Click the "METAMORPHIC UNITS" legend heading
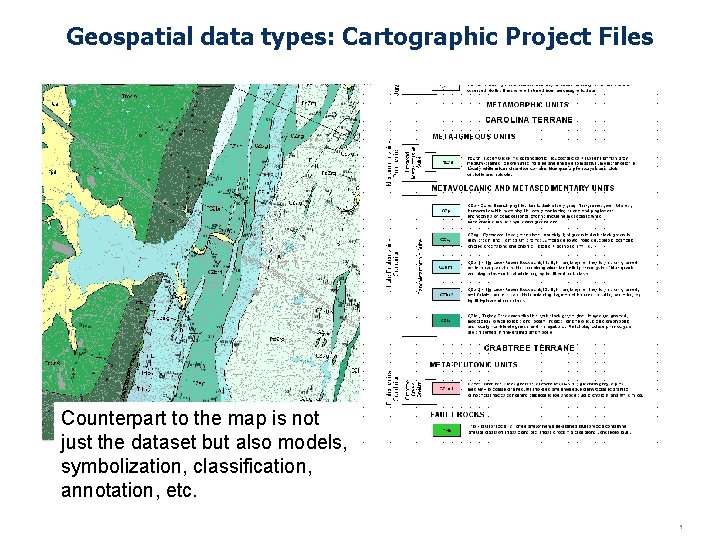 coord(527,105)
